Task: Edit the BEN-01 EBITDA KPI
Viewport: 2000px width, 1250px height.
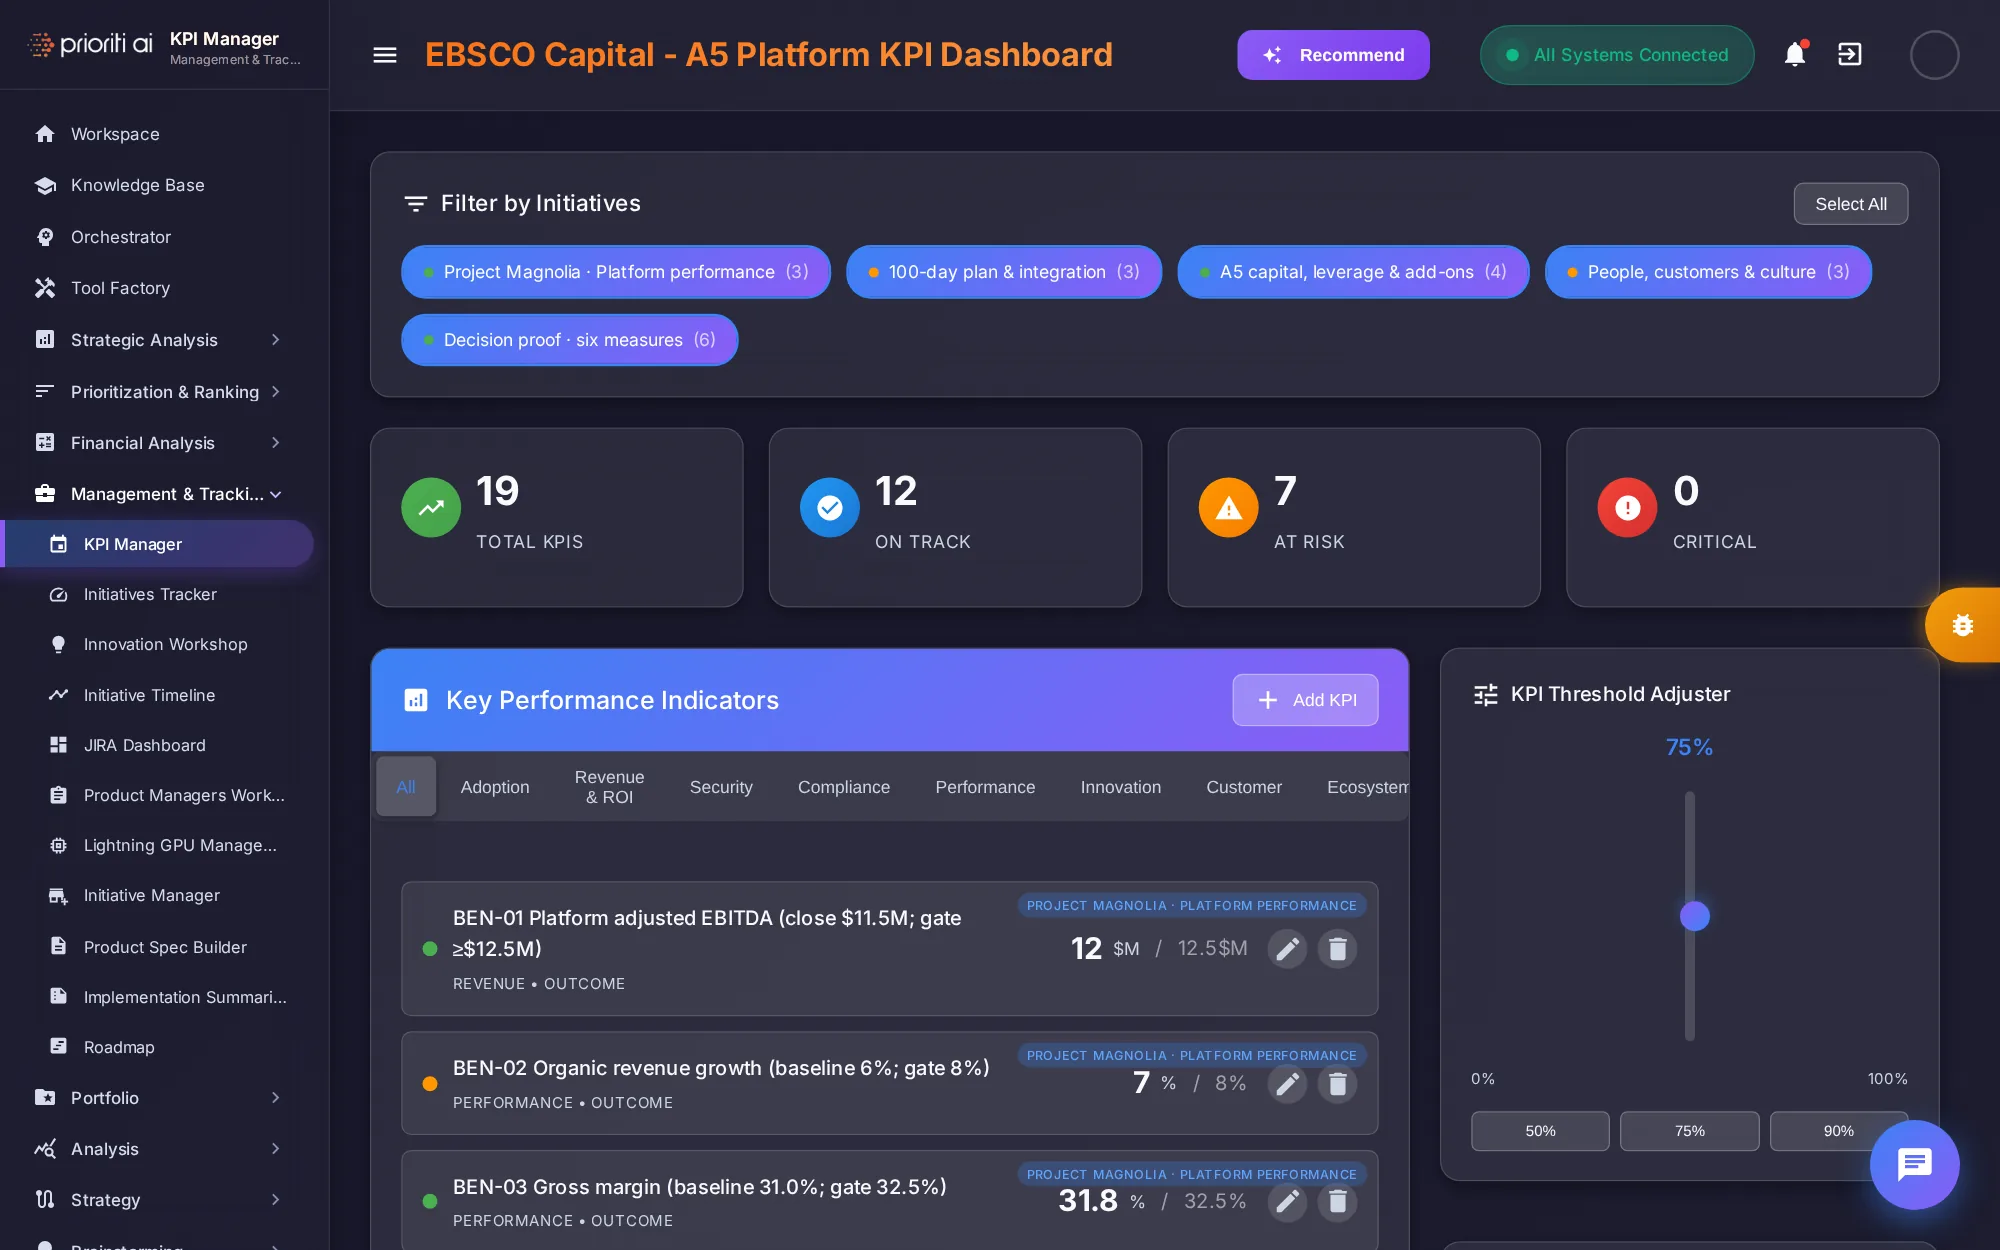Action: click(x=1287, y=948)
